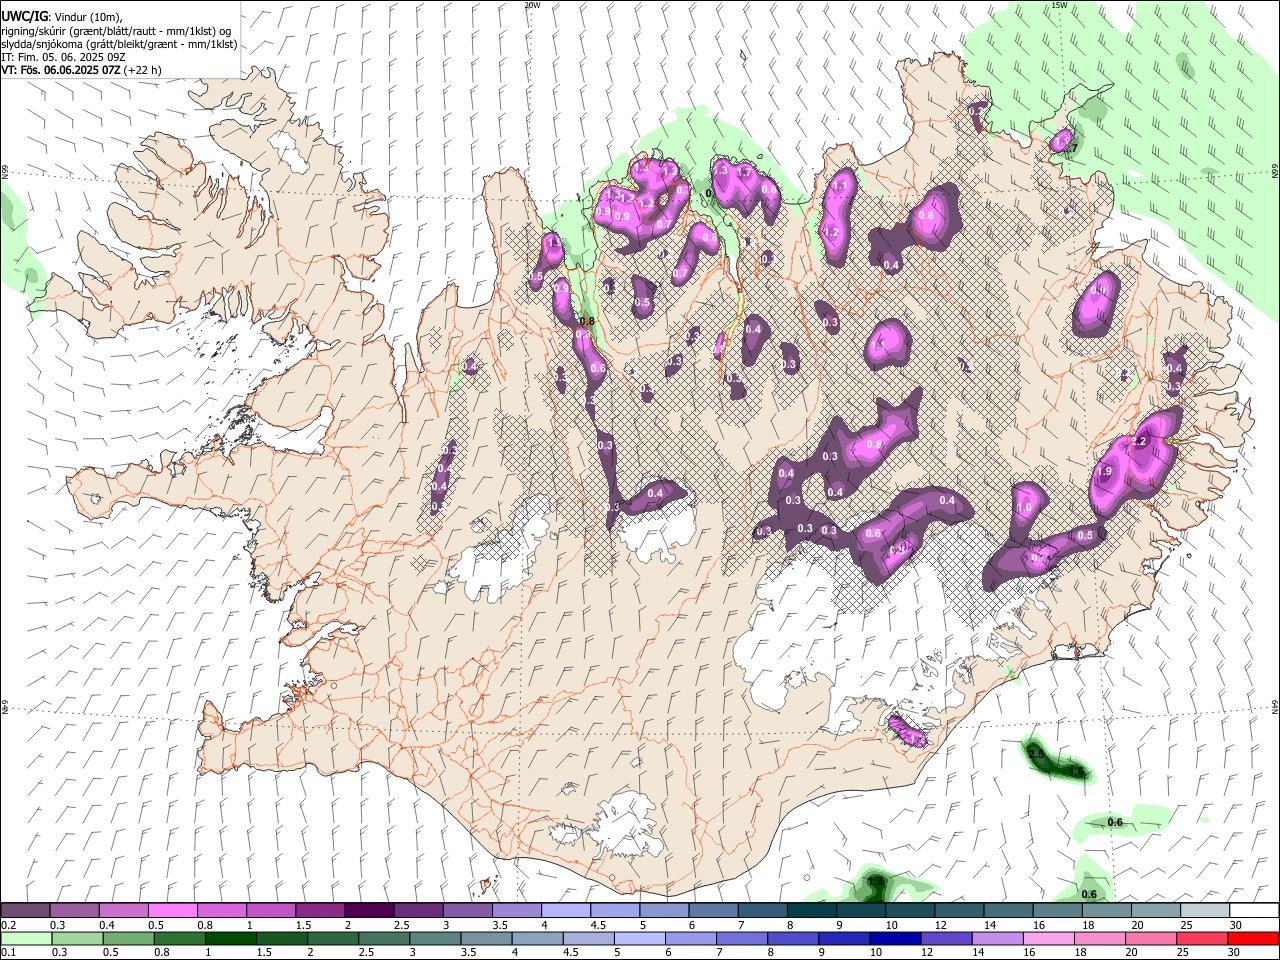Select the initial time "IT: Fim. 05. 06. 2025 09Z"

(63, 57)
